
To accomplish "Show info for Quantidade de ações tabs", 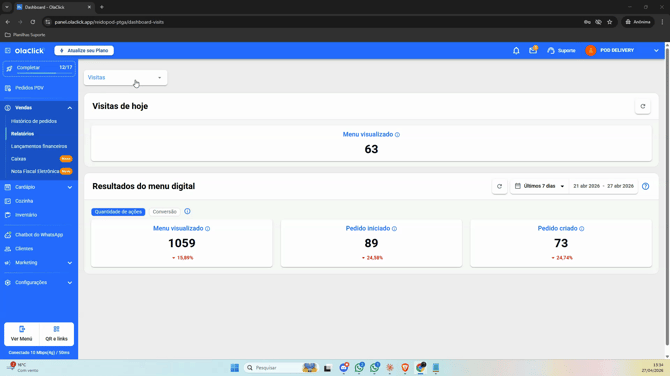I will coord(187,212).
